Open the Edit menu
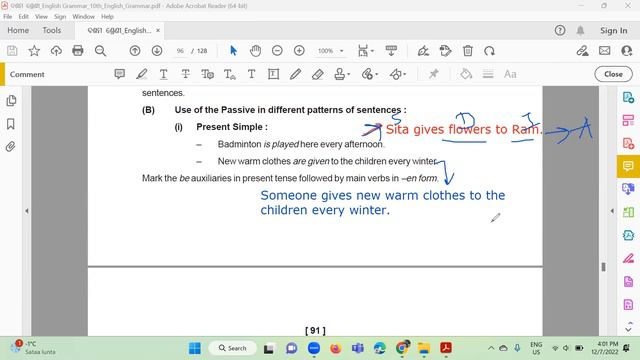Screen dimensions: 640x360 click(x=23, y=16)
